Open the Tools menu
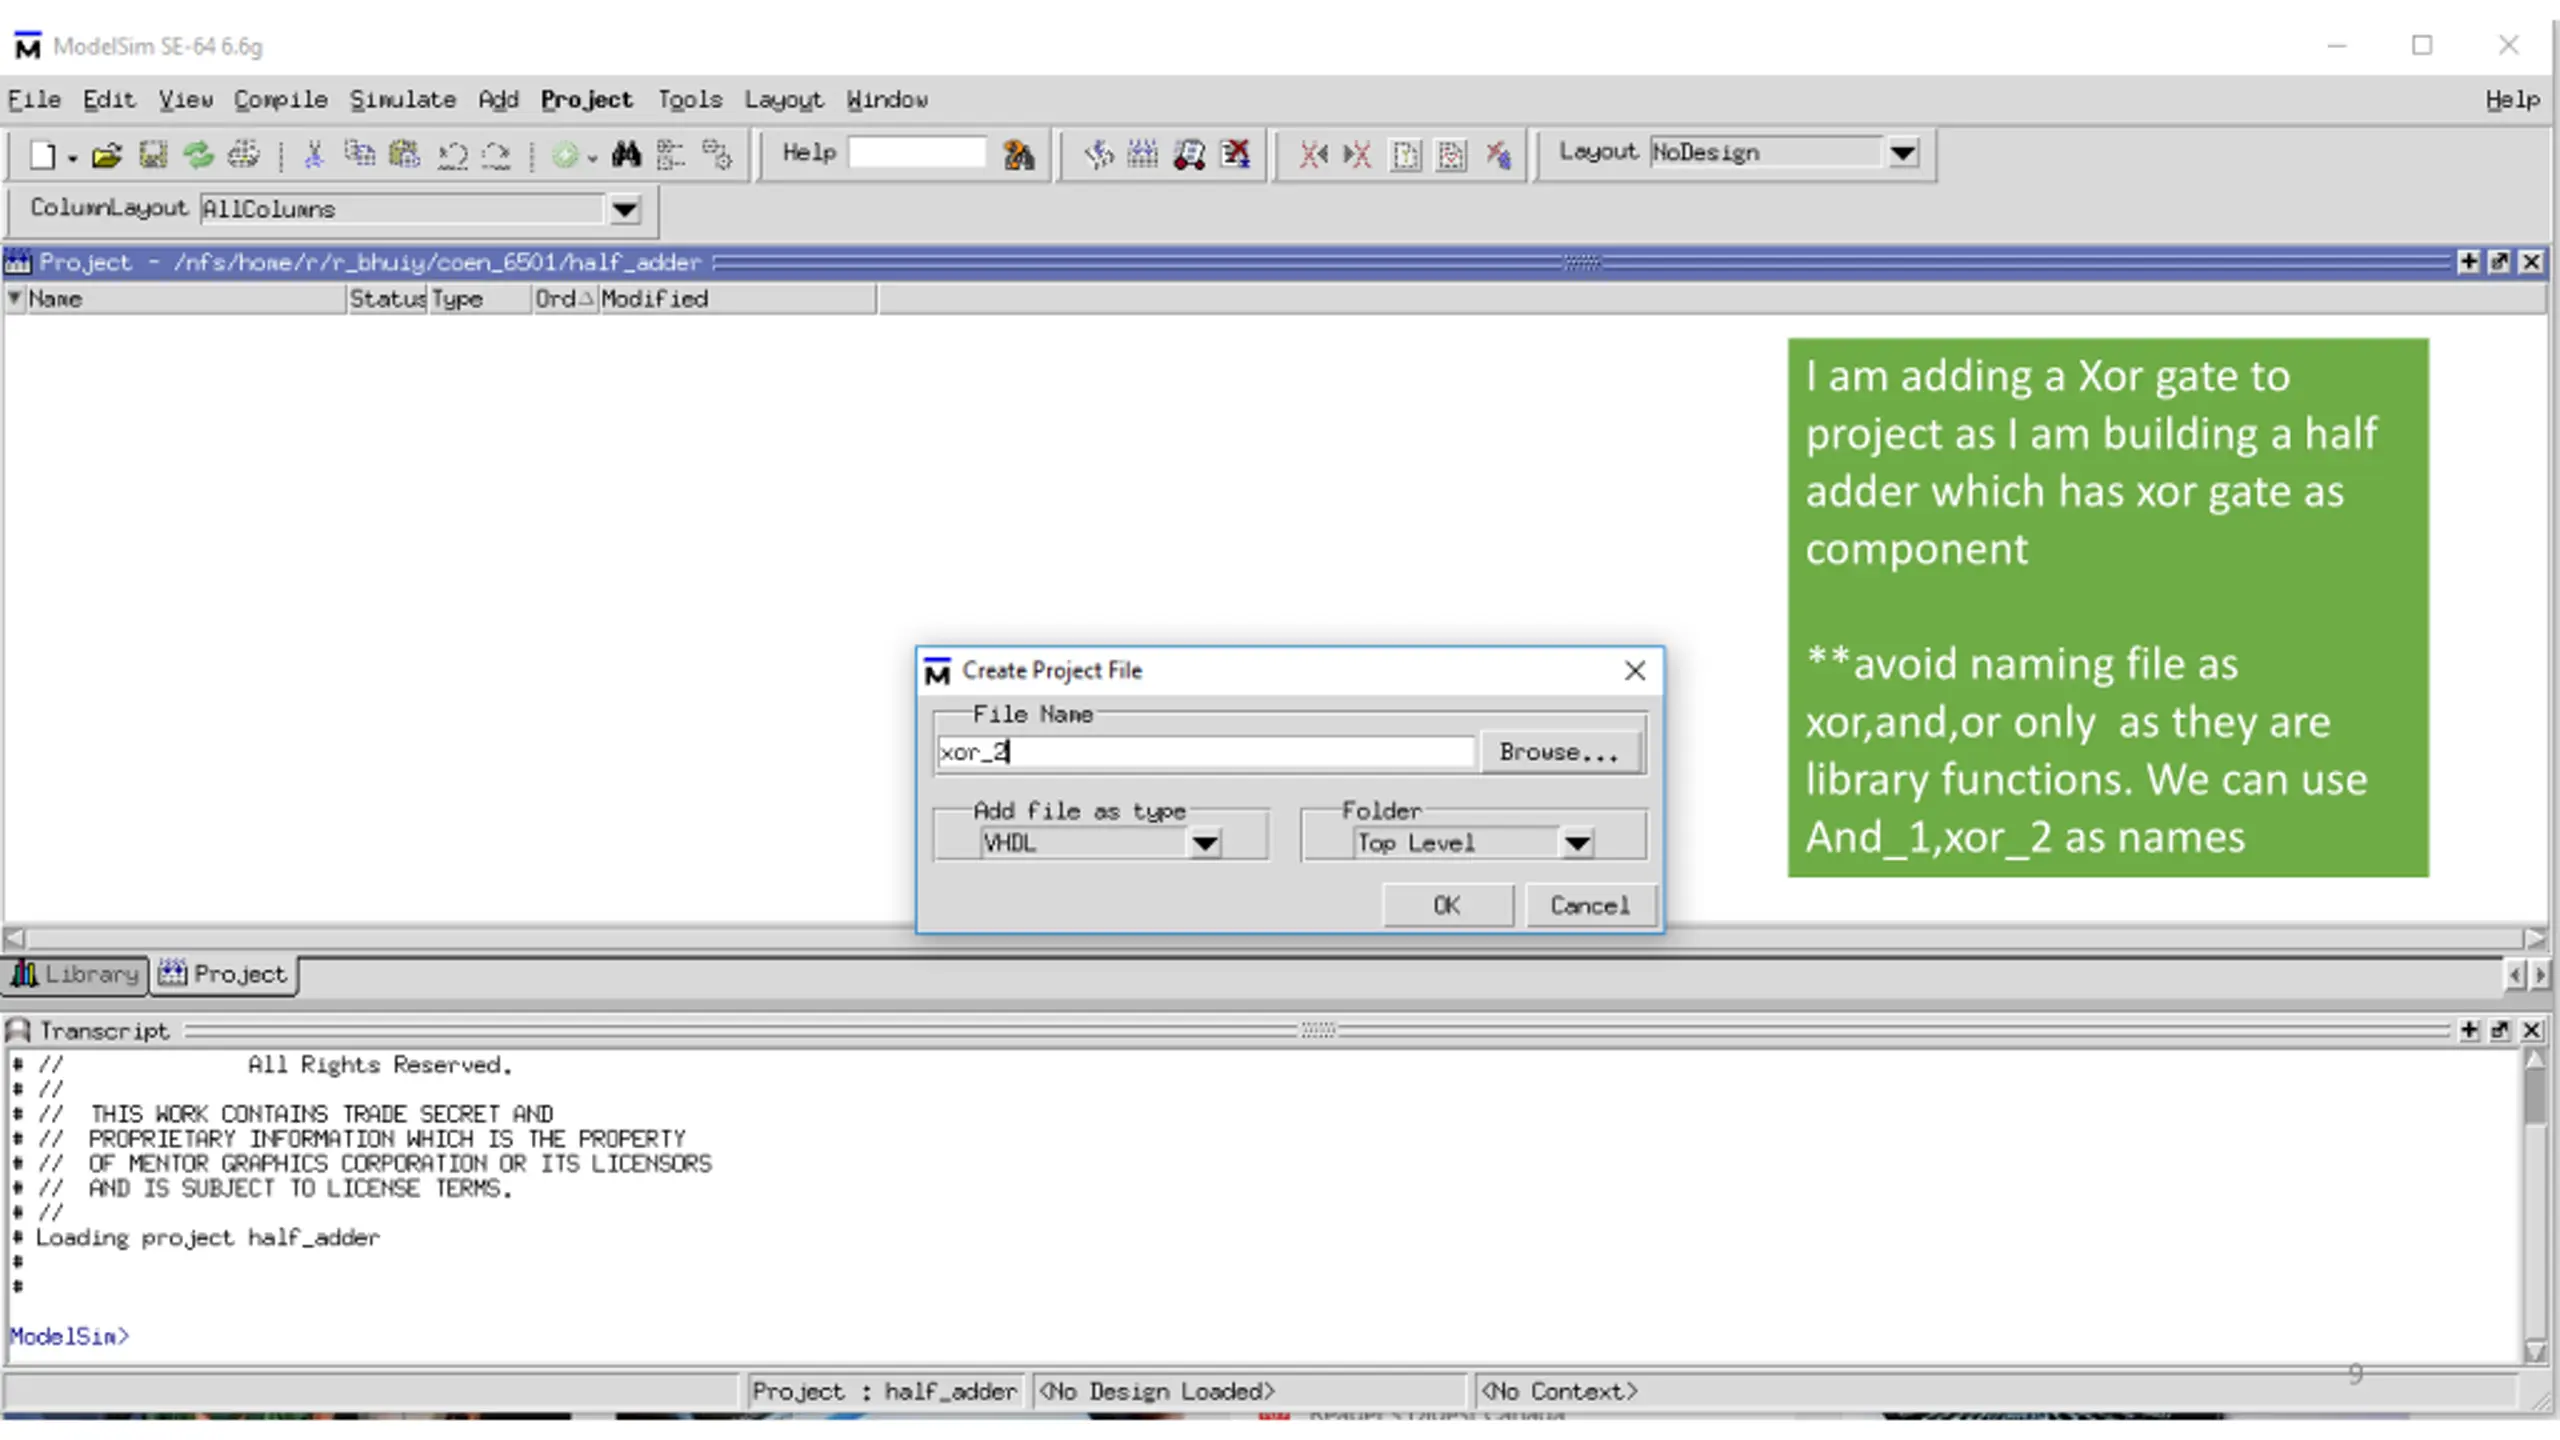Viewport: 2560px width, 1440px height. pos(690,100)
